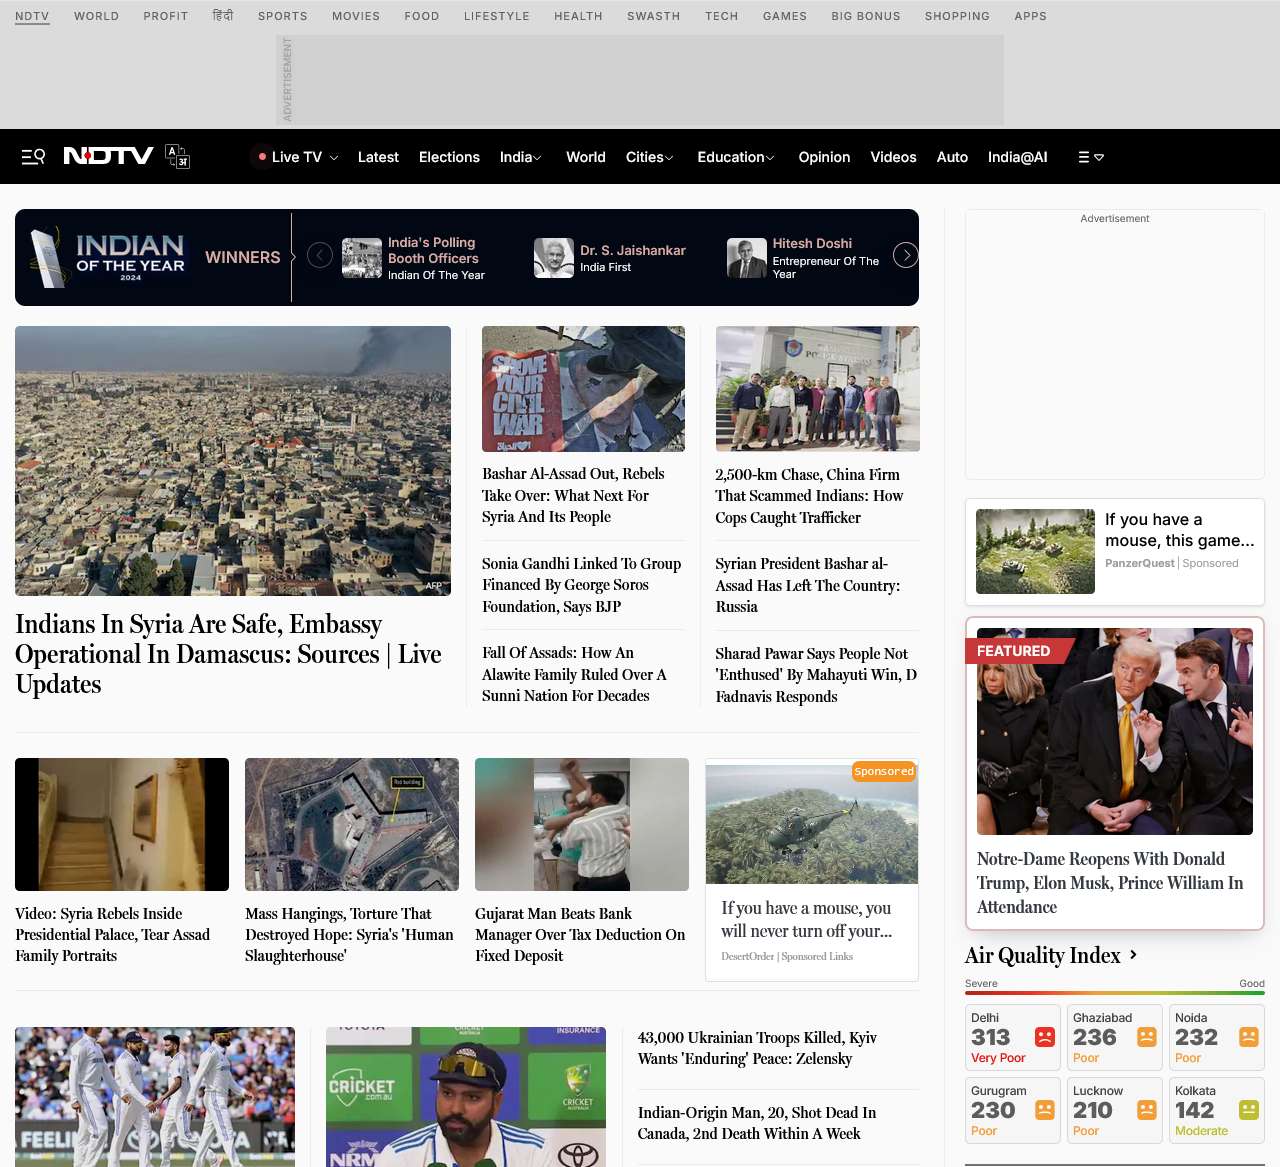Open the MOVIES link in top bar
The image size is (1280, 1167).
(356, 16)
